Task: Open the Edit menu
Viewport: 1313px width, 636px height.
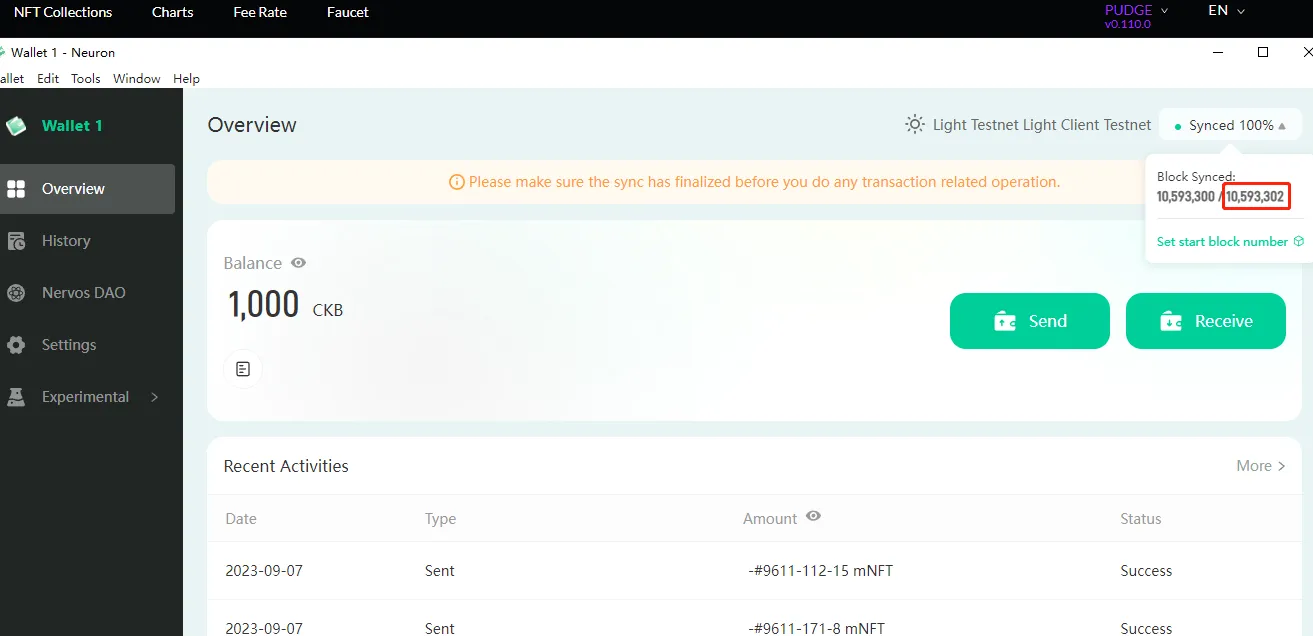Action: coord(48,78)
